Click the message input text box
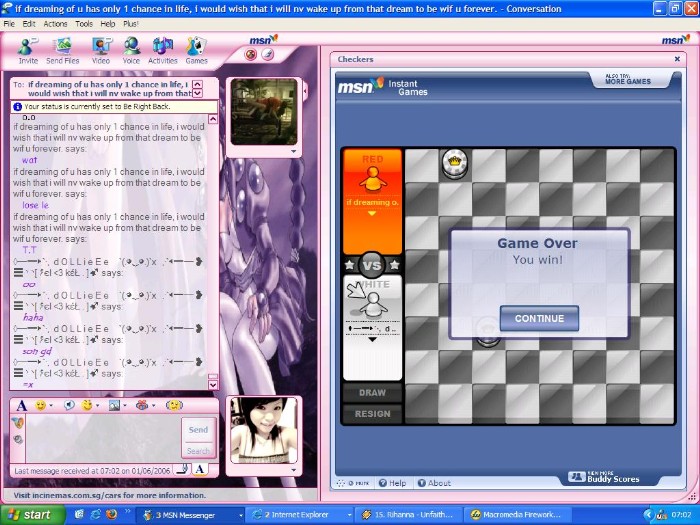Image resolution: width=700 pixels, height=525 pixels. click(x=103, y=438)
